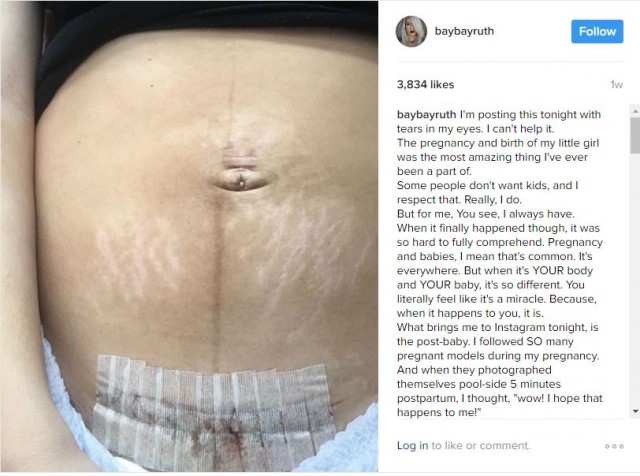This screenshot has height=476, width=640.
Task: Click the Follow button
Action: pyautogui.click(x=597, y=31)
